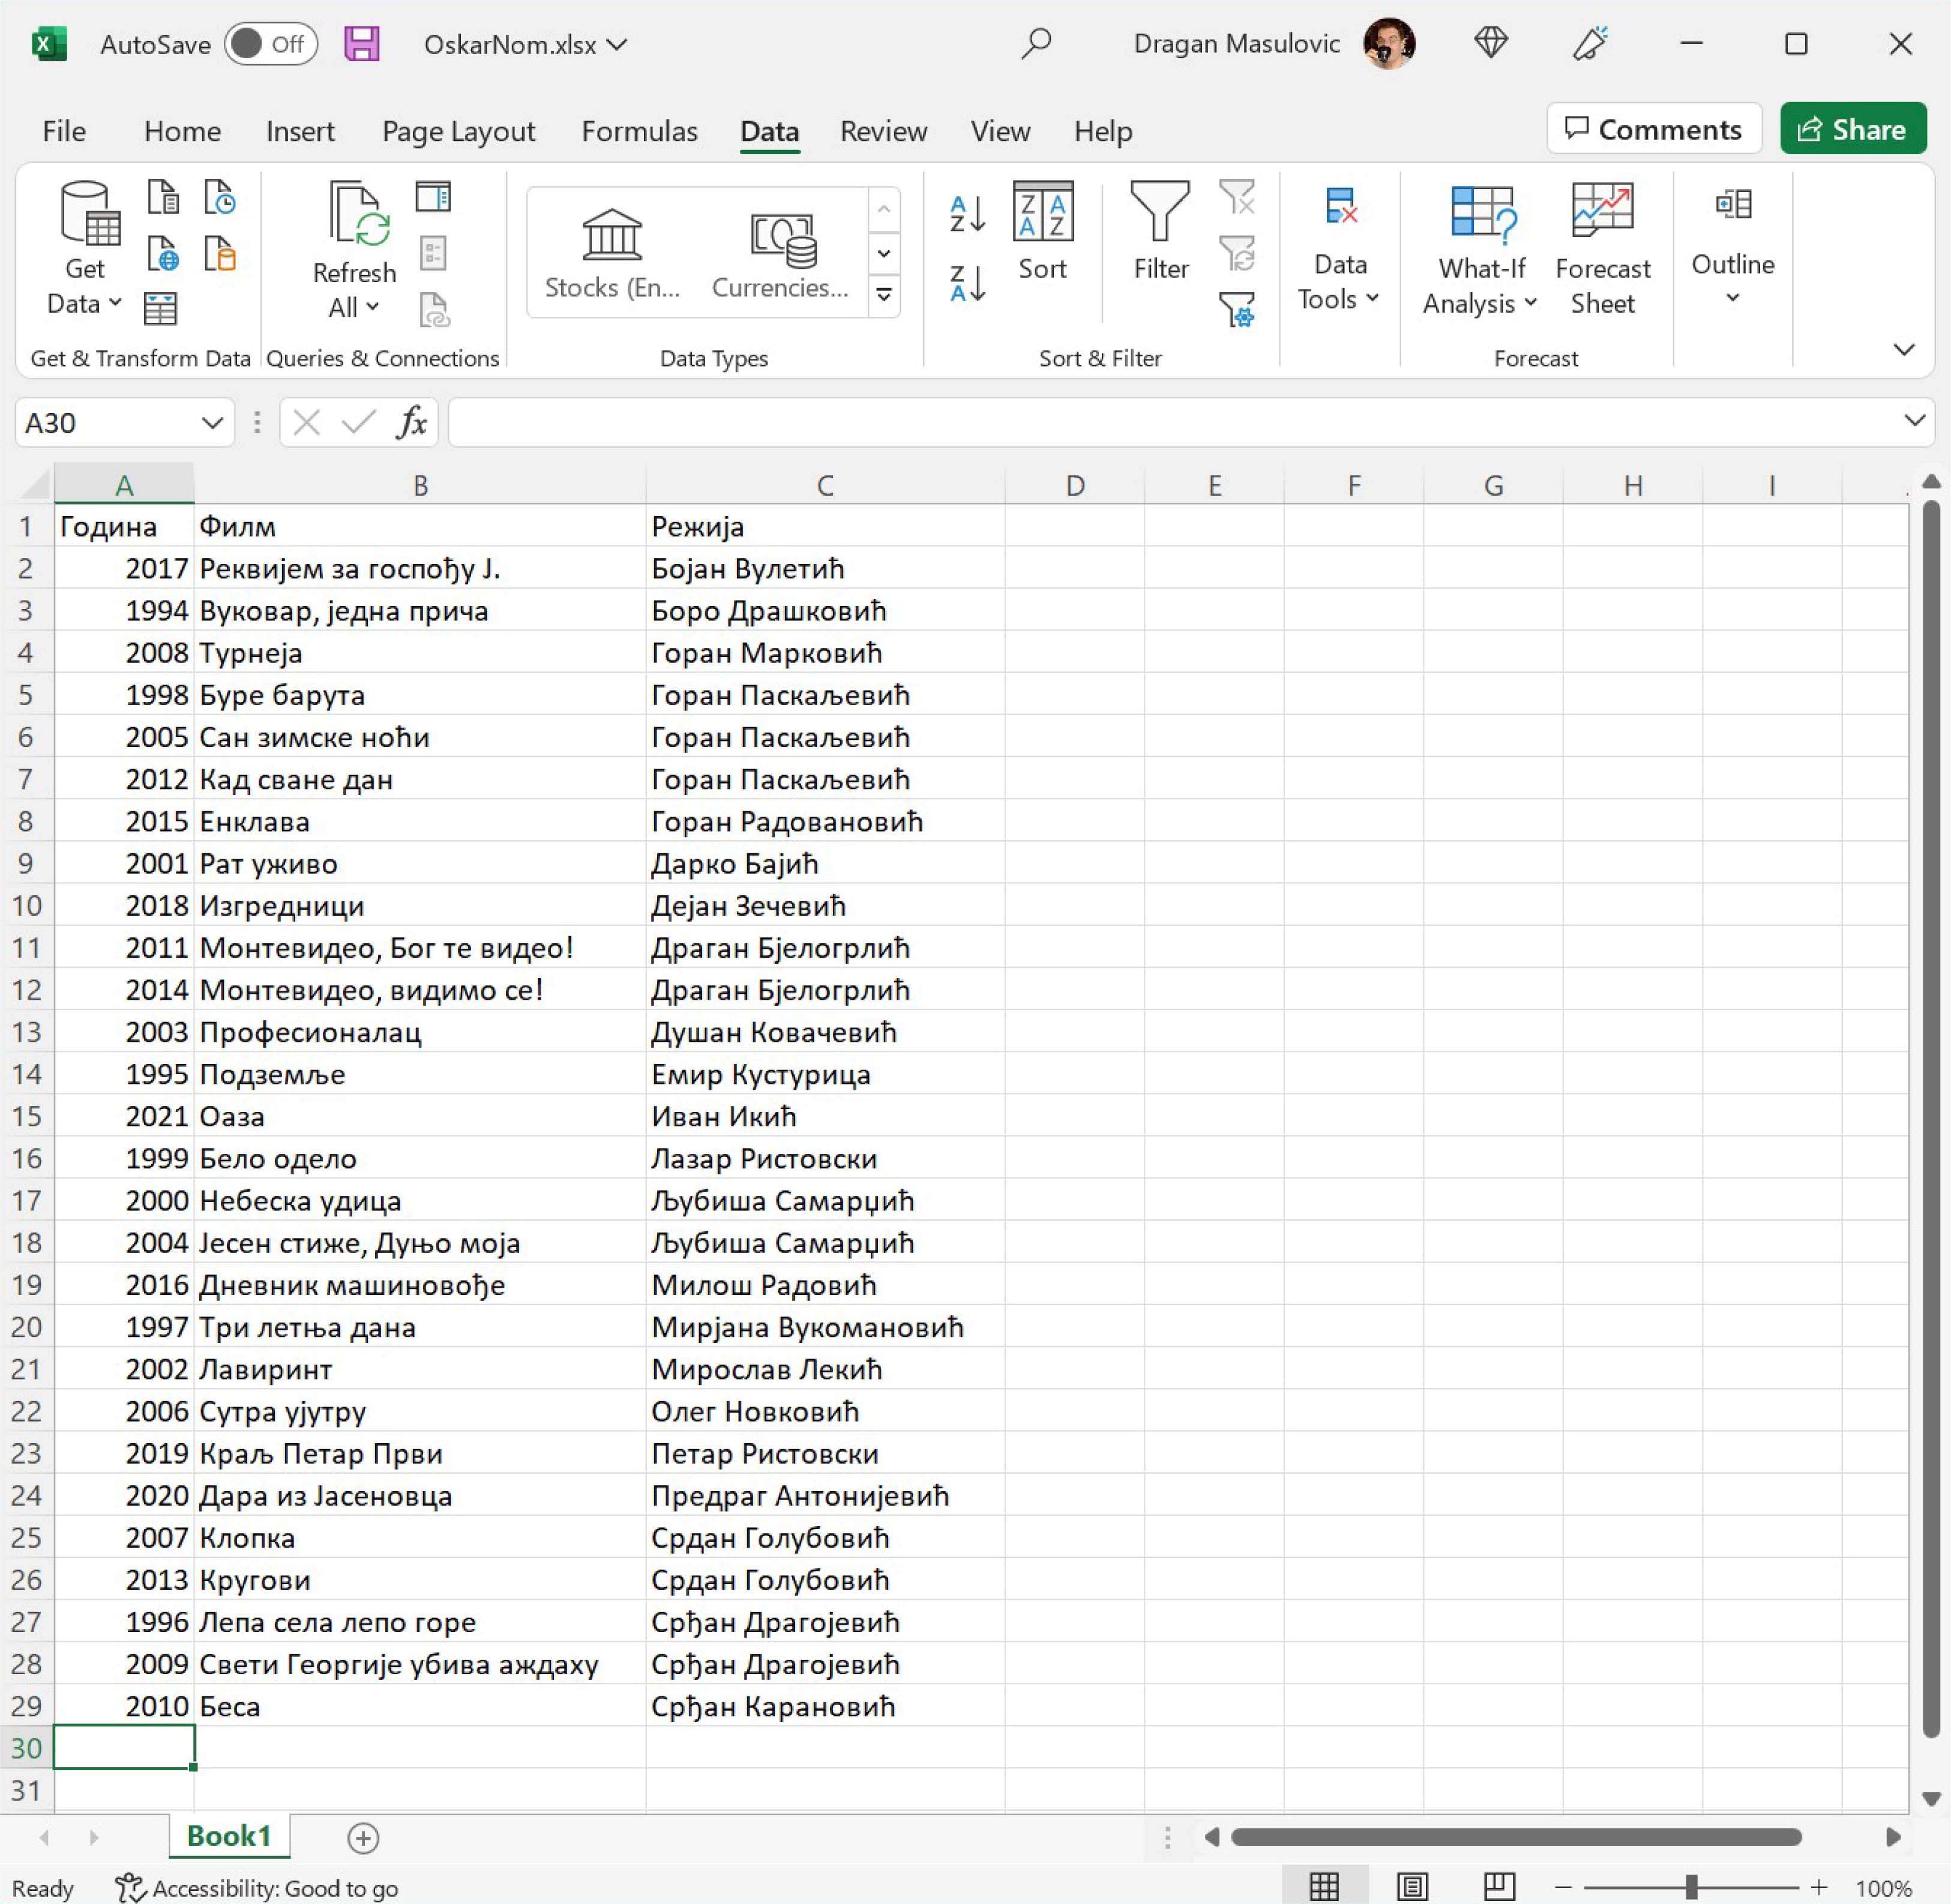The width and height of the screenshot is (1951, 1904).
Task: Click Sort A to Z icon
Action: [x=967, y=214]
